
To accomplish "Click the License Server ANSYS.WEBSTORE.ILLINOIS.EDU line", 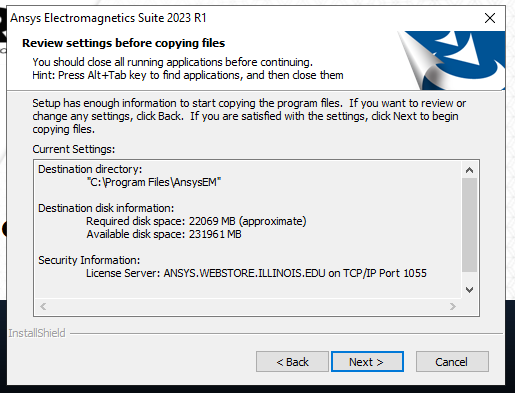I will point(256,273).
